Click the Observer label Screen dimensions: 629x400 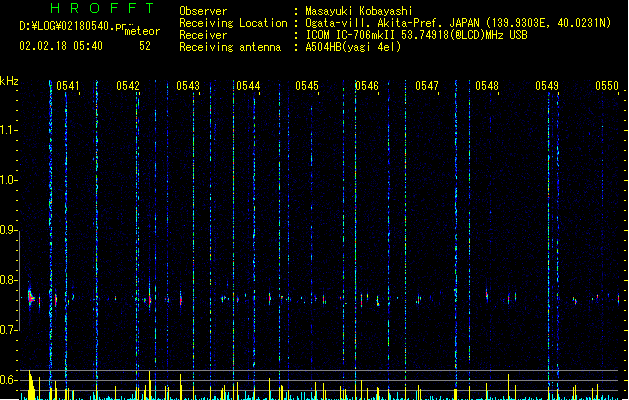click(203, 11)
